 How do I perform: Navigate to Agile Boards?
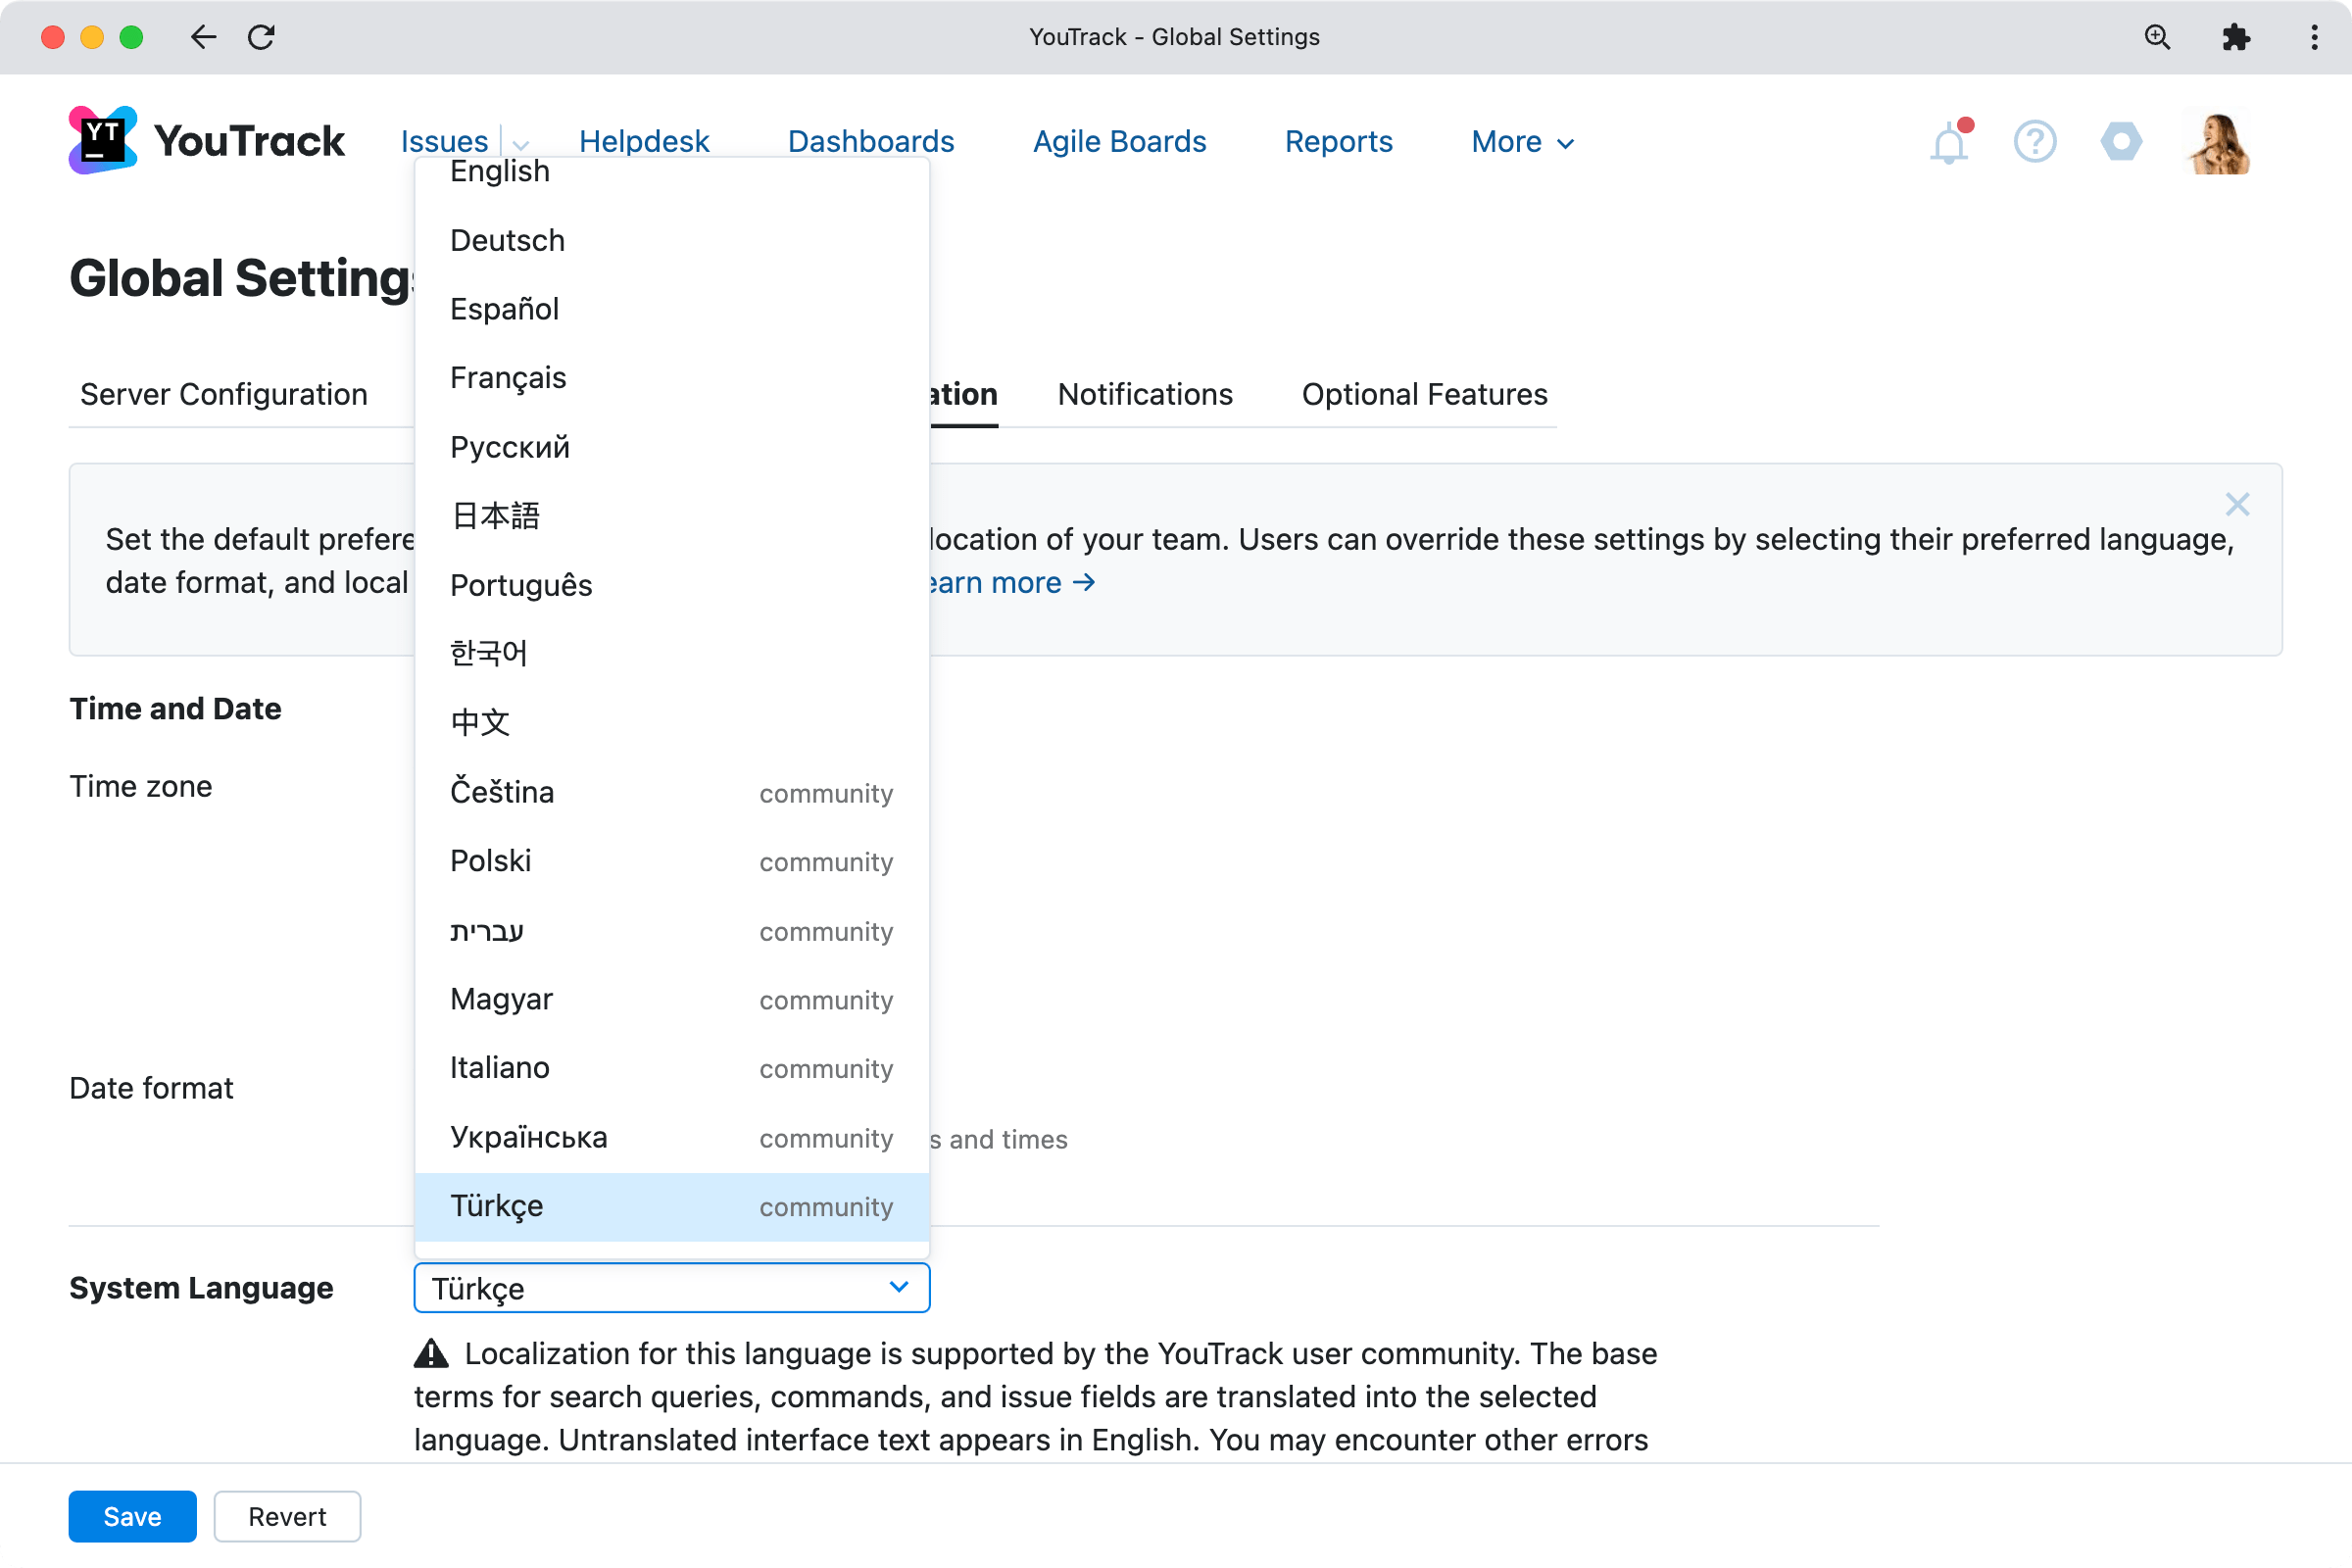[1119, 141]
